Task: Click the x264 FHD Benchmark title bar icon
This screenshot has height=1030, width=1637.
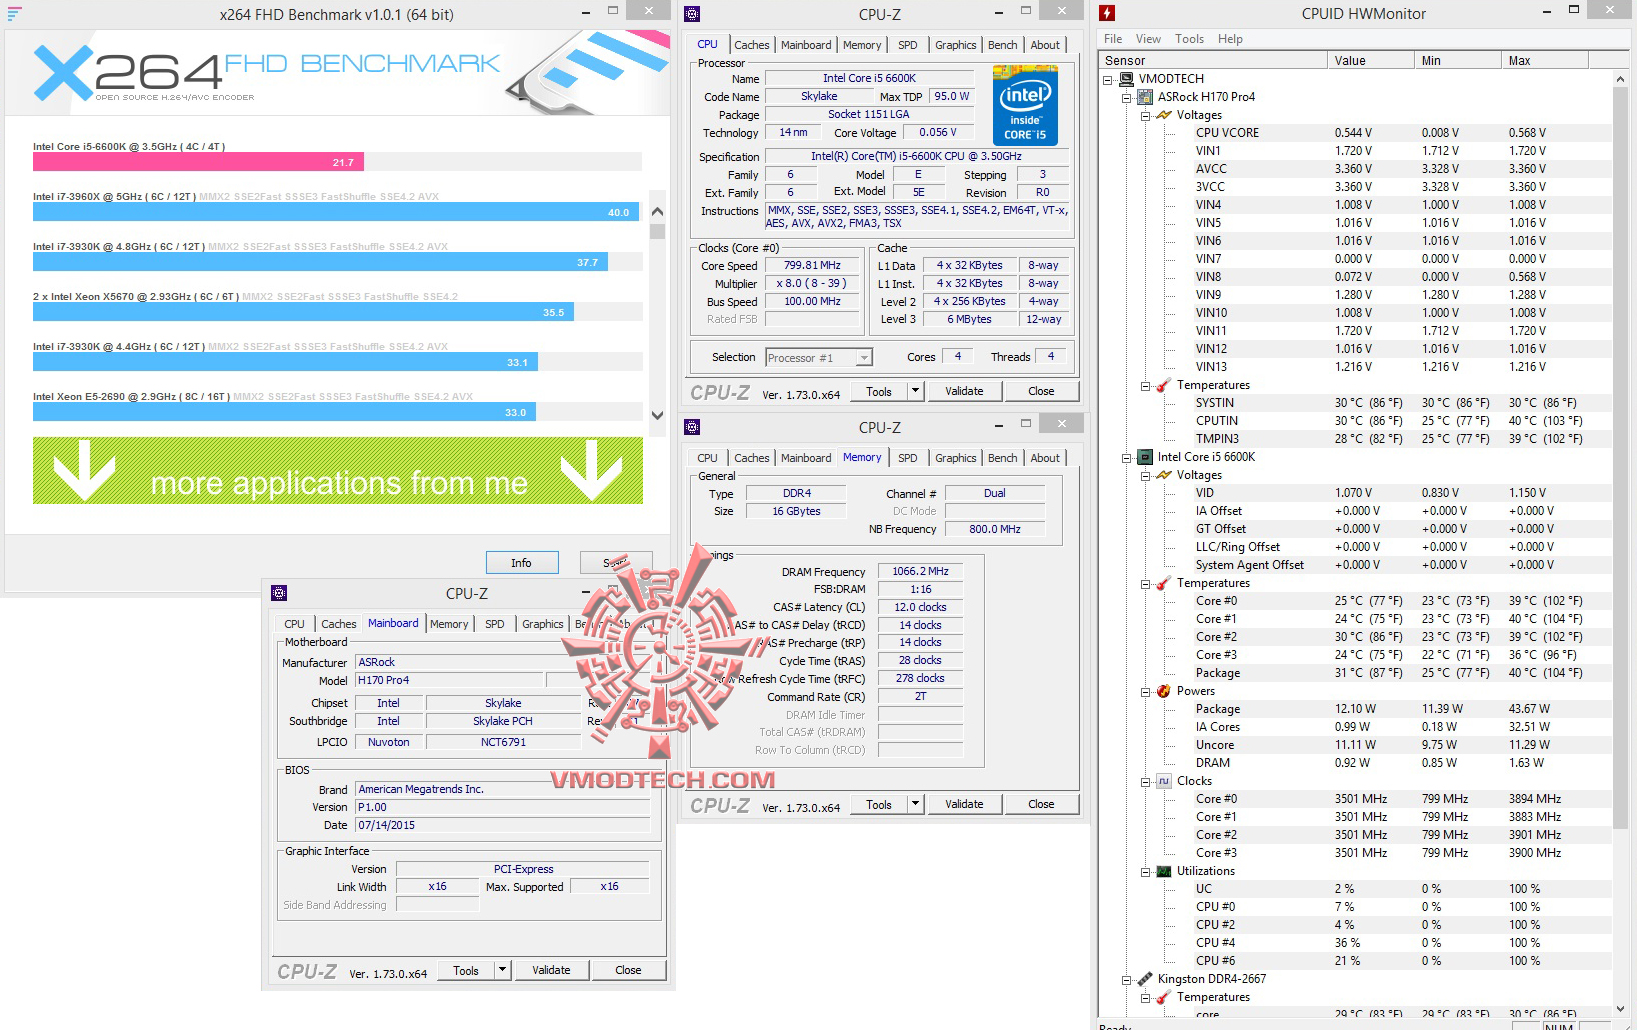Action: [x=14, y=14]
